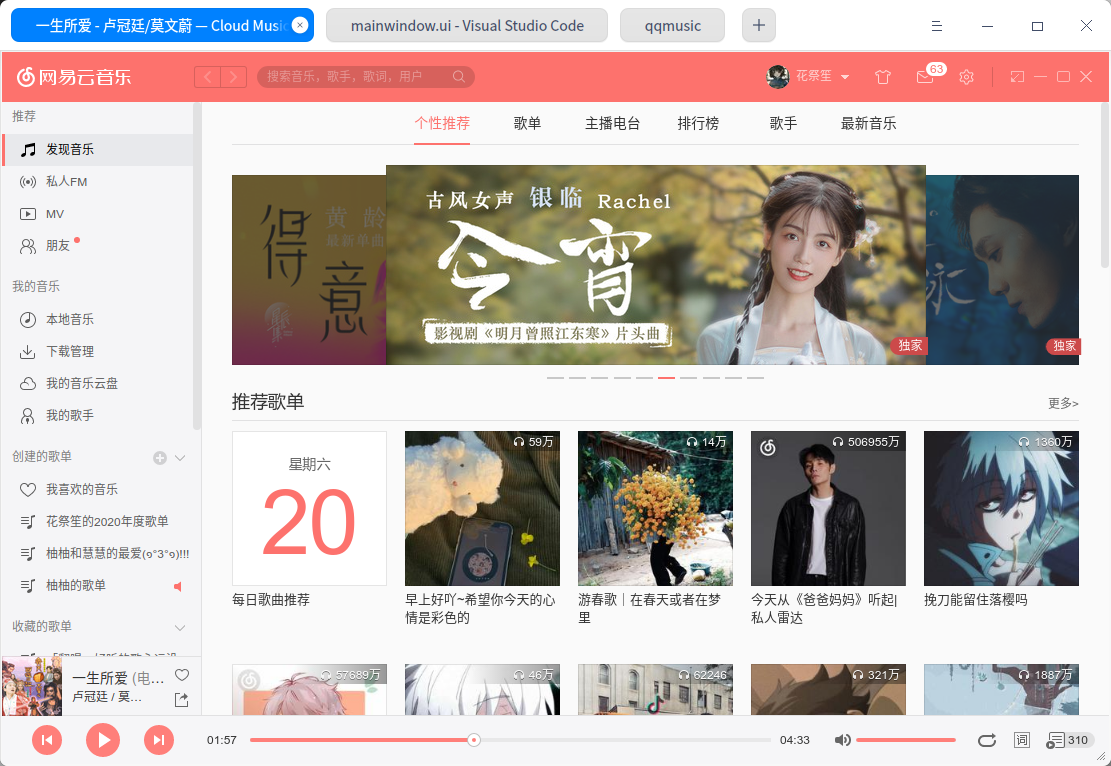Image resolution: width=1111 pixels, height=766 pixels.
Task: Open the 挽刀能留住落樱吗 playlist cover
Action: pos(1001,508)
